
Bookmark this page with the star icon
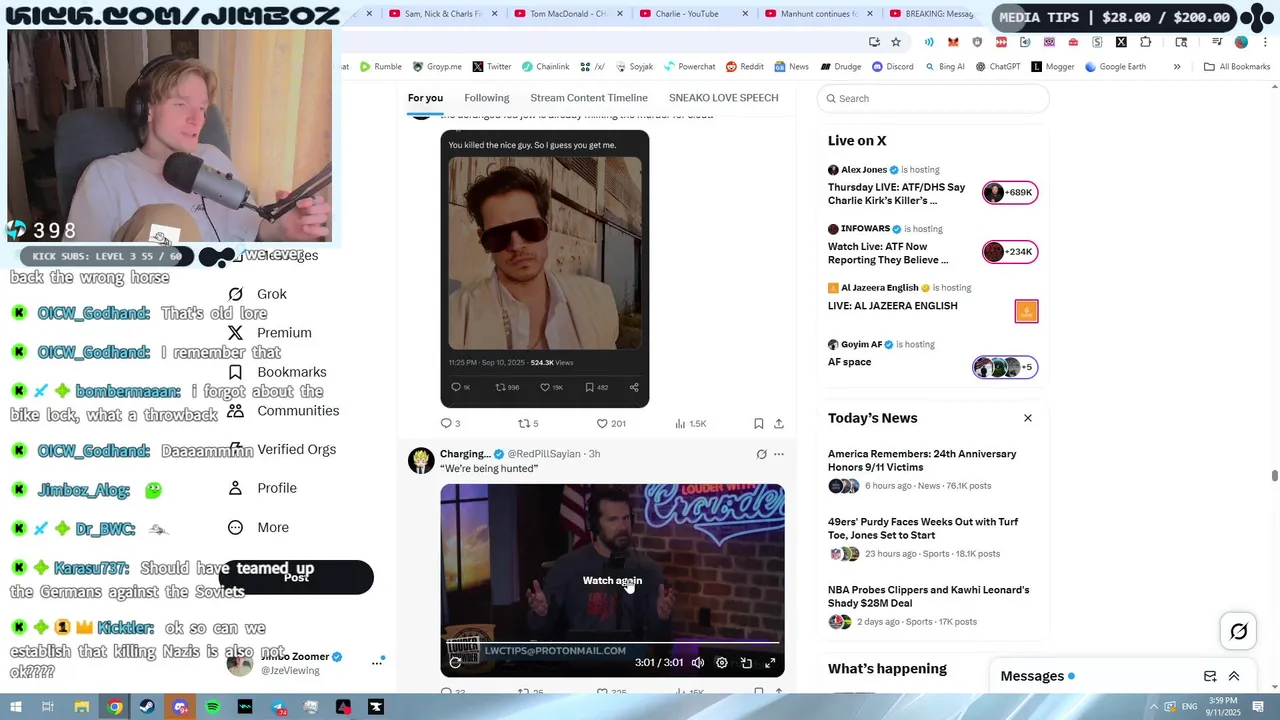click(896, 42)
